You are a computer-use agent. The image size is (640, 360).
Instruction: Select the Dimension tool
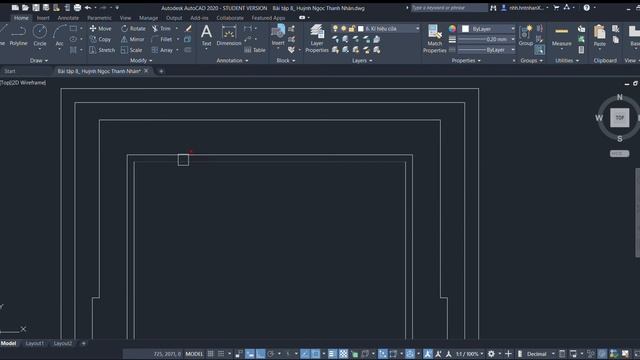click(229, 36)
